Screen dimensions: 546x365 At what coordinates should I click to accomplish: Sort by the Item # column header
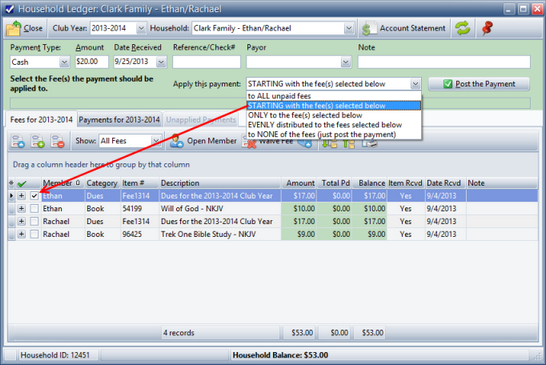140,183
